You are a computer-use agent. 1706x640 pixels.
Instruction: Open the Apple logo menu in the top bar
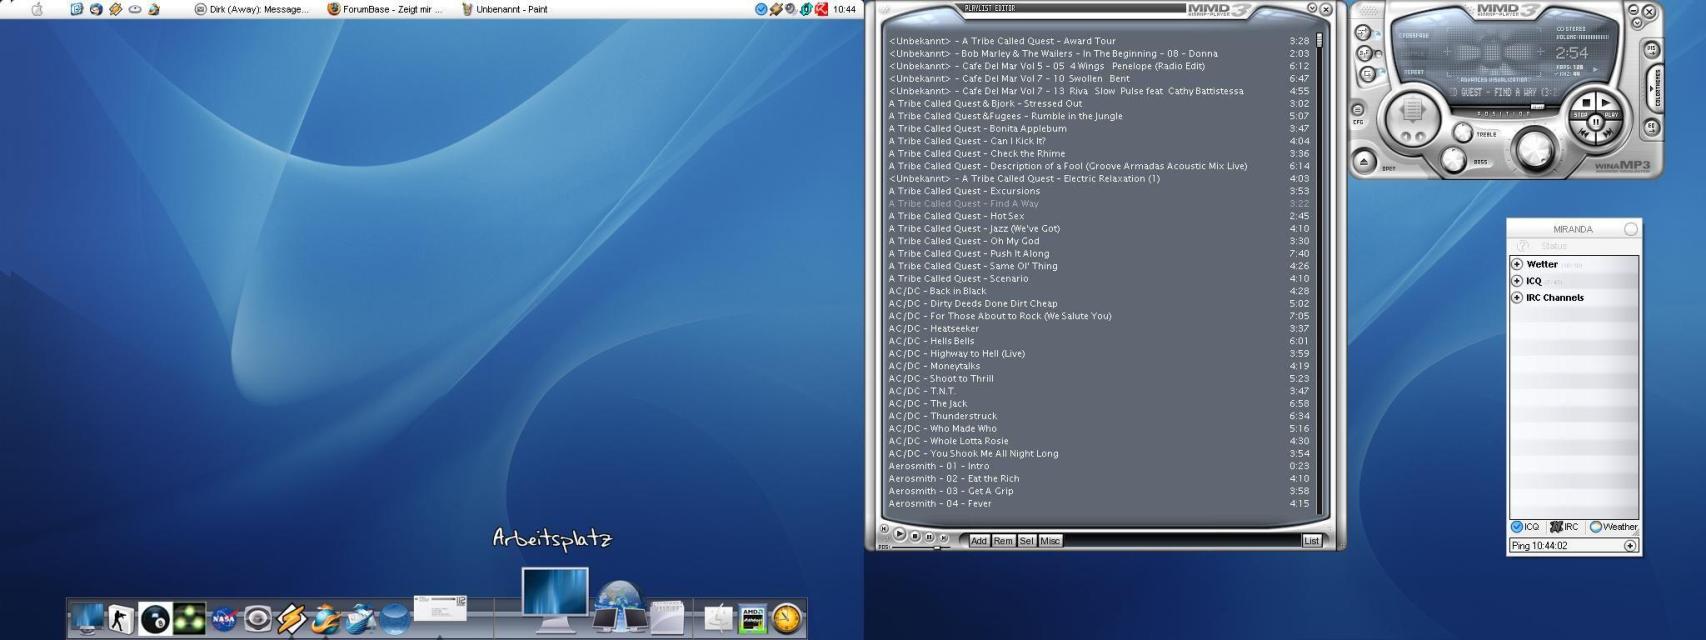pyautogui.click(x=38, y=9)
